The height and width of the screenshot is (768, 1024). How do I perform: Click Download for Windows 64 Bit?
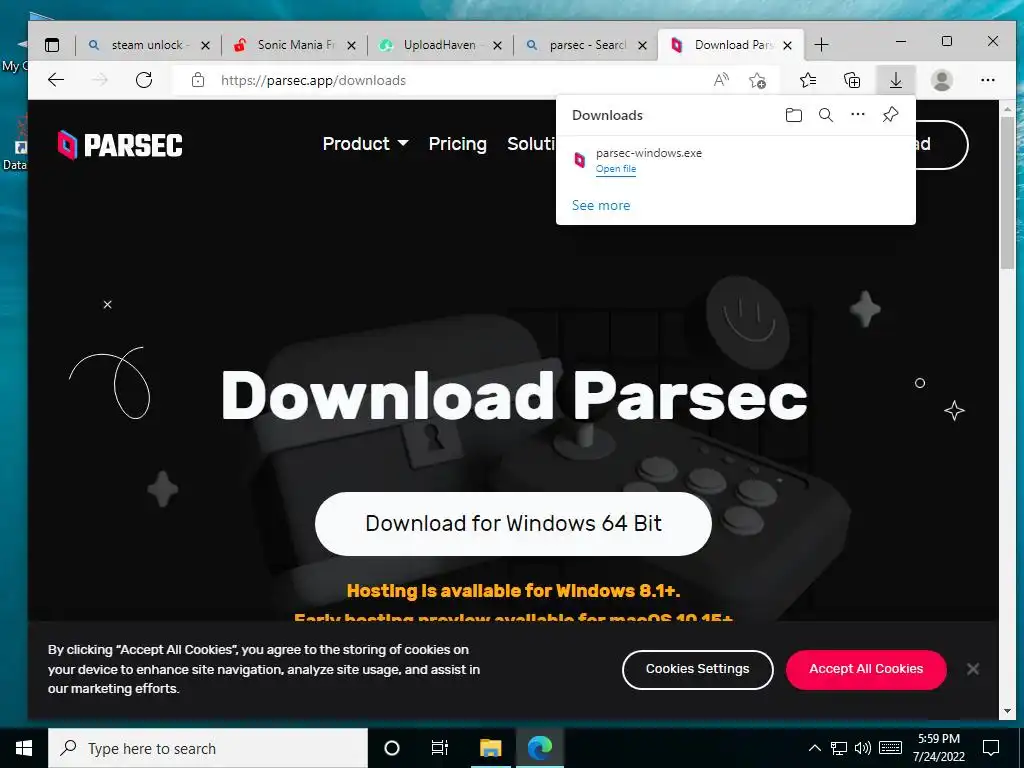pyautogui.click(x=513, y=524)
